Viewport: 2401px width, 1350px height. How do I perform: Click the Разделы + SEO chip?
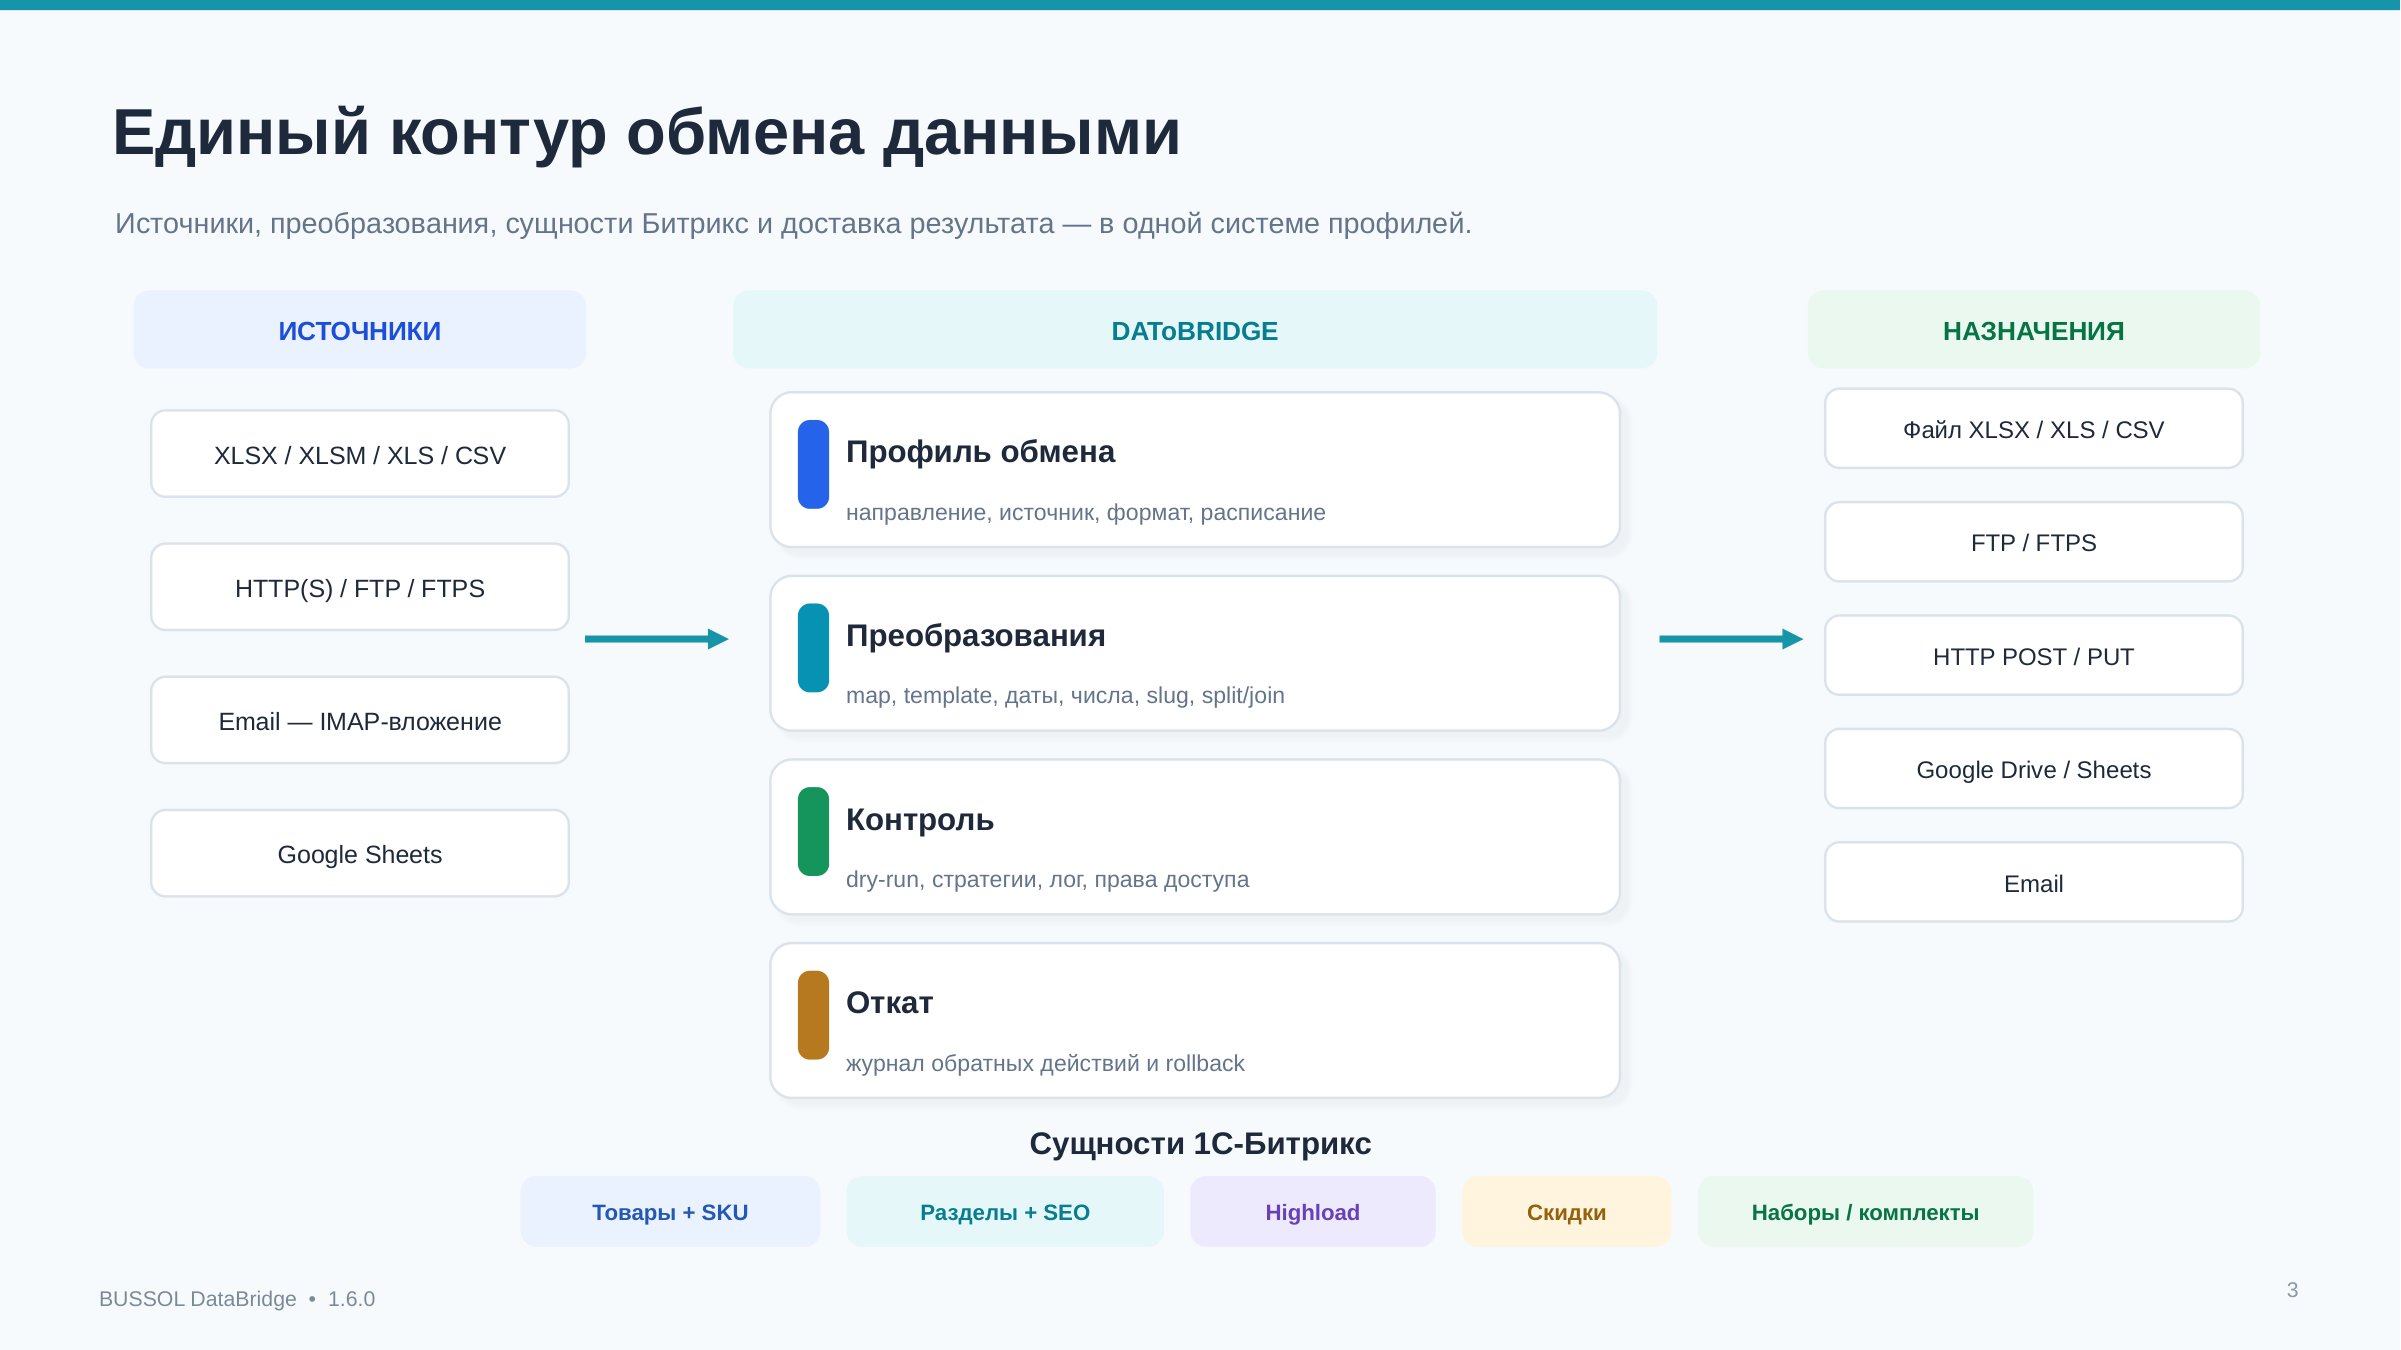[x=1005, y=1212]
